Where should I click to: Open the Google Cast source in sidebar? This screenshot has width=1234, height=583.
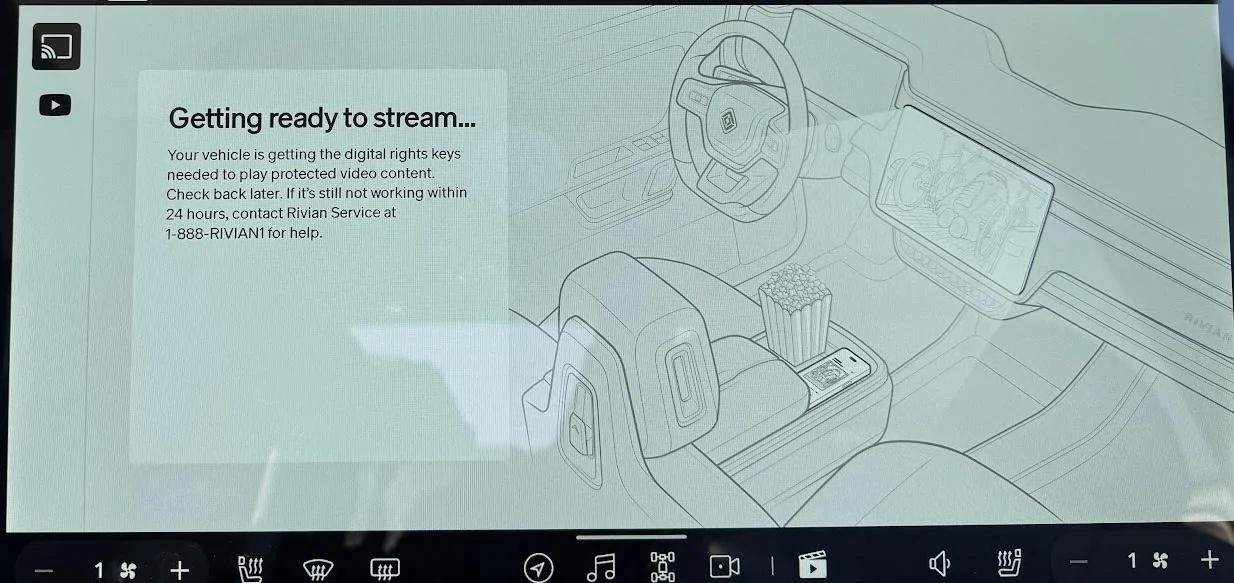coord(55,46)
